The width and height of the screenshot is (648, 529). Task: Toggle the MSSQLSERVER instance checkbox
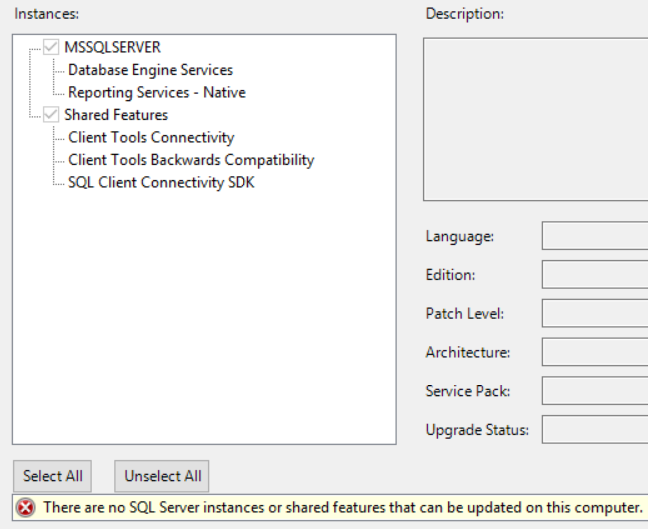point(51,47)
